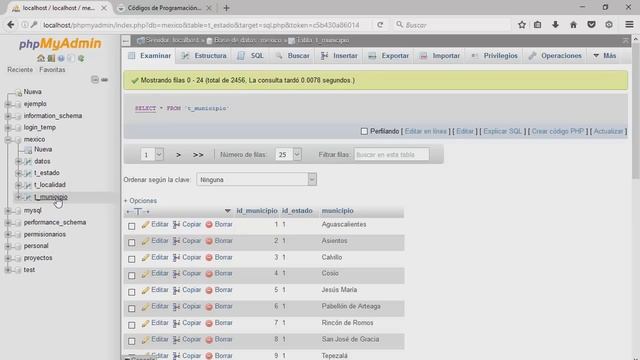Expand the mysql database node

coord(8,211)
